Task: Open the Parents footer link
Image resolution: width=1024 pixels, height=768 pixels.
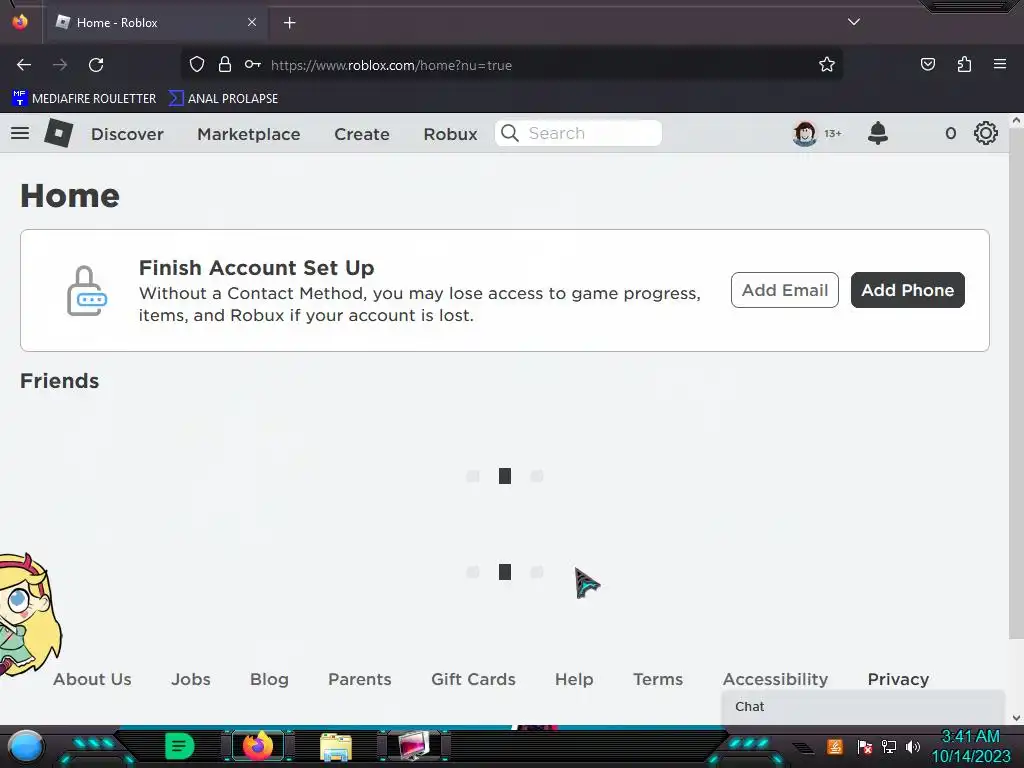Action: [x=360, y=679]
